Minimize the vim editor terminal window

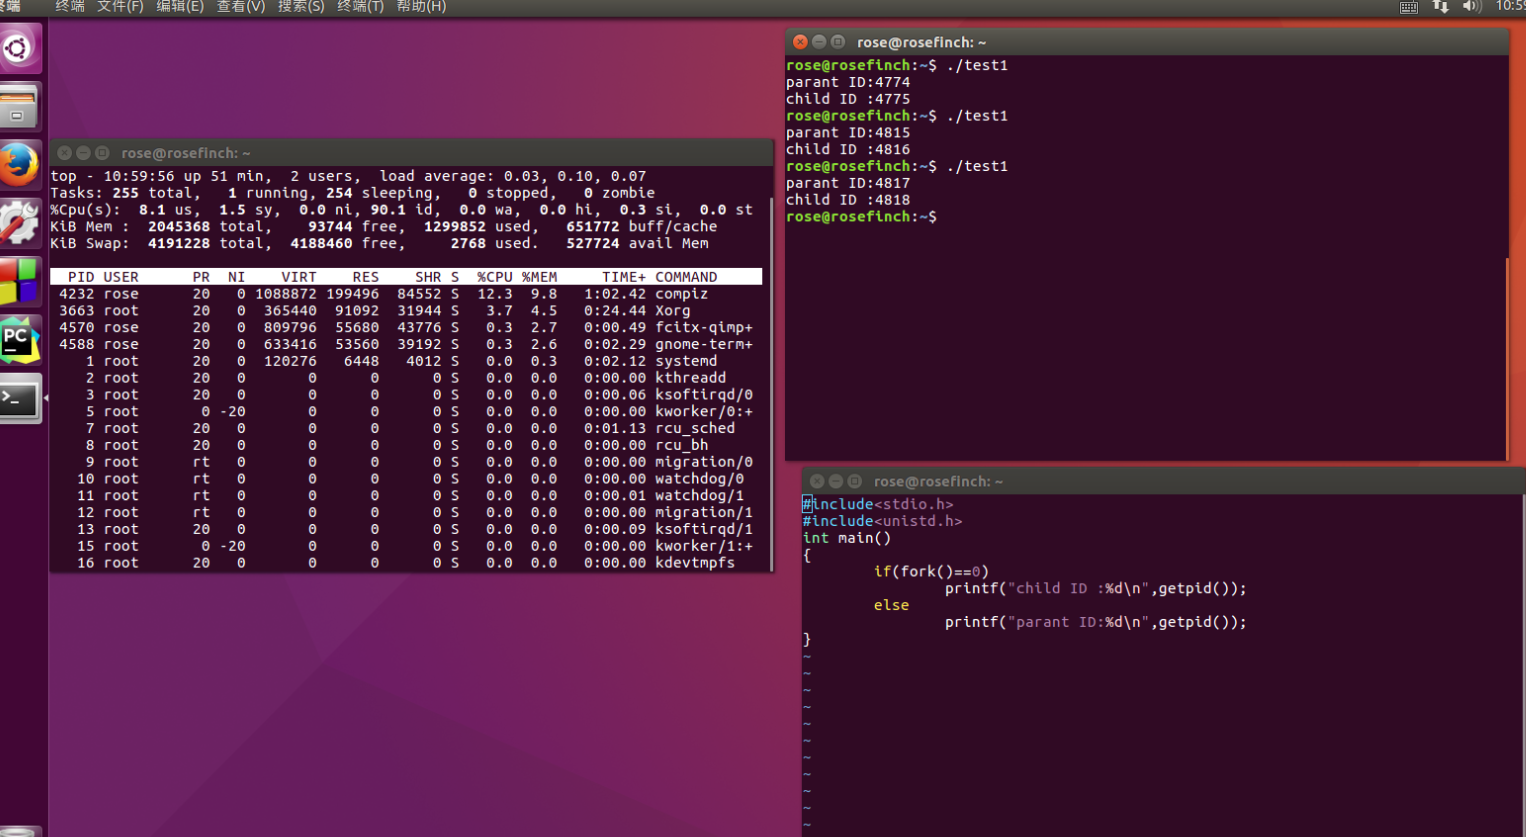click(x=836, y=481)
